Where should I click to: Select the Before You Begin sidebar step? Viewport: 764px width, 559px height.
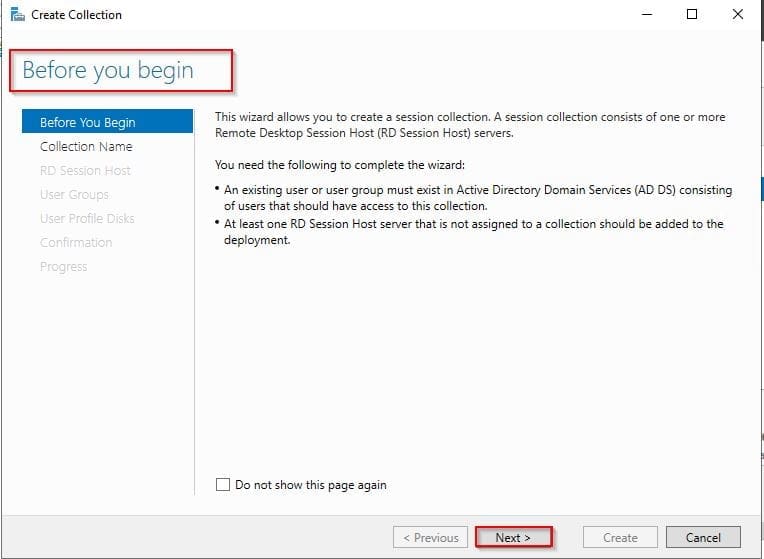(87, 123)
